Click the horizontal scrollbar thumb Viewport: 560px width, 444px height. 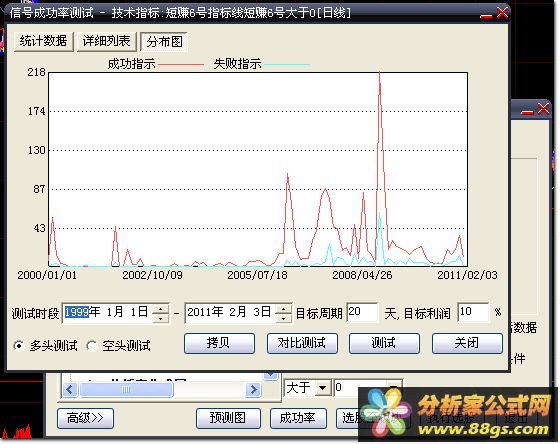pyautogui.click(x=126, y=389)
